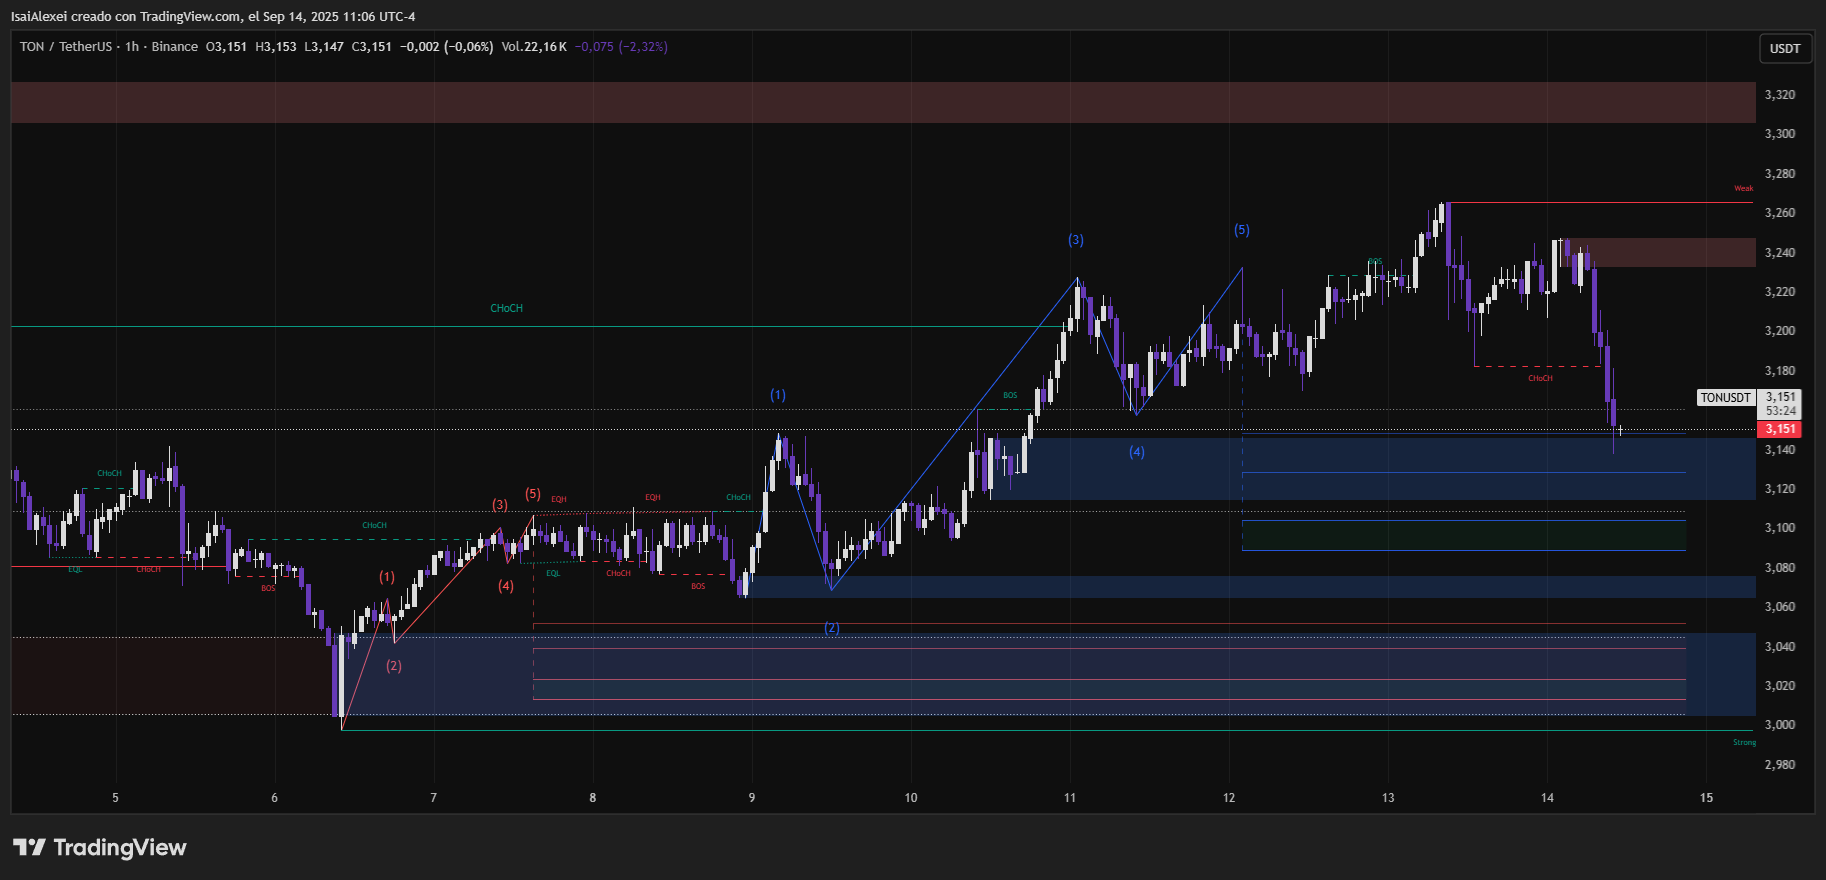Open the USDT currency selector
The width and height of the screenshot is (1826, 880).
1785,48
